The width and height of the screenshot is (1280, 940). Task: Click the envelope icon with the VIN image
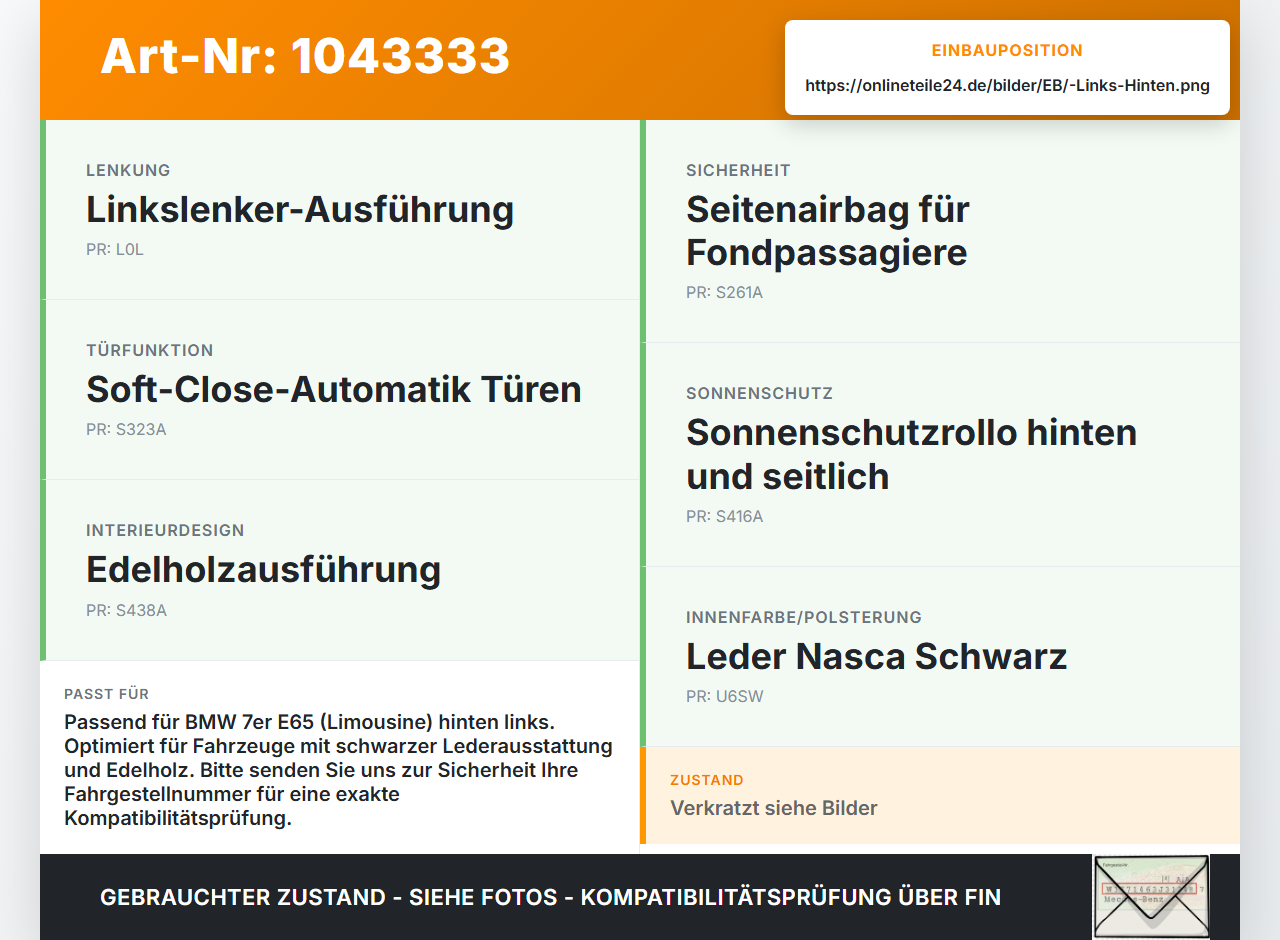1151,897
